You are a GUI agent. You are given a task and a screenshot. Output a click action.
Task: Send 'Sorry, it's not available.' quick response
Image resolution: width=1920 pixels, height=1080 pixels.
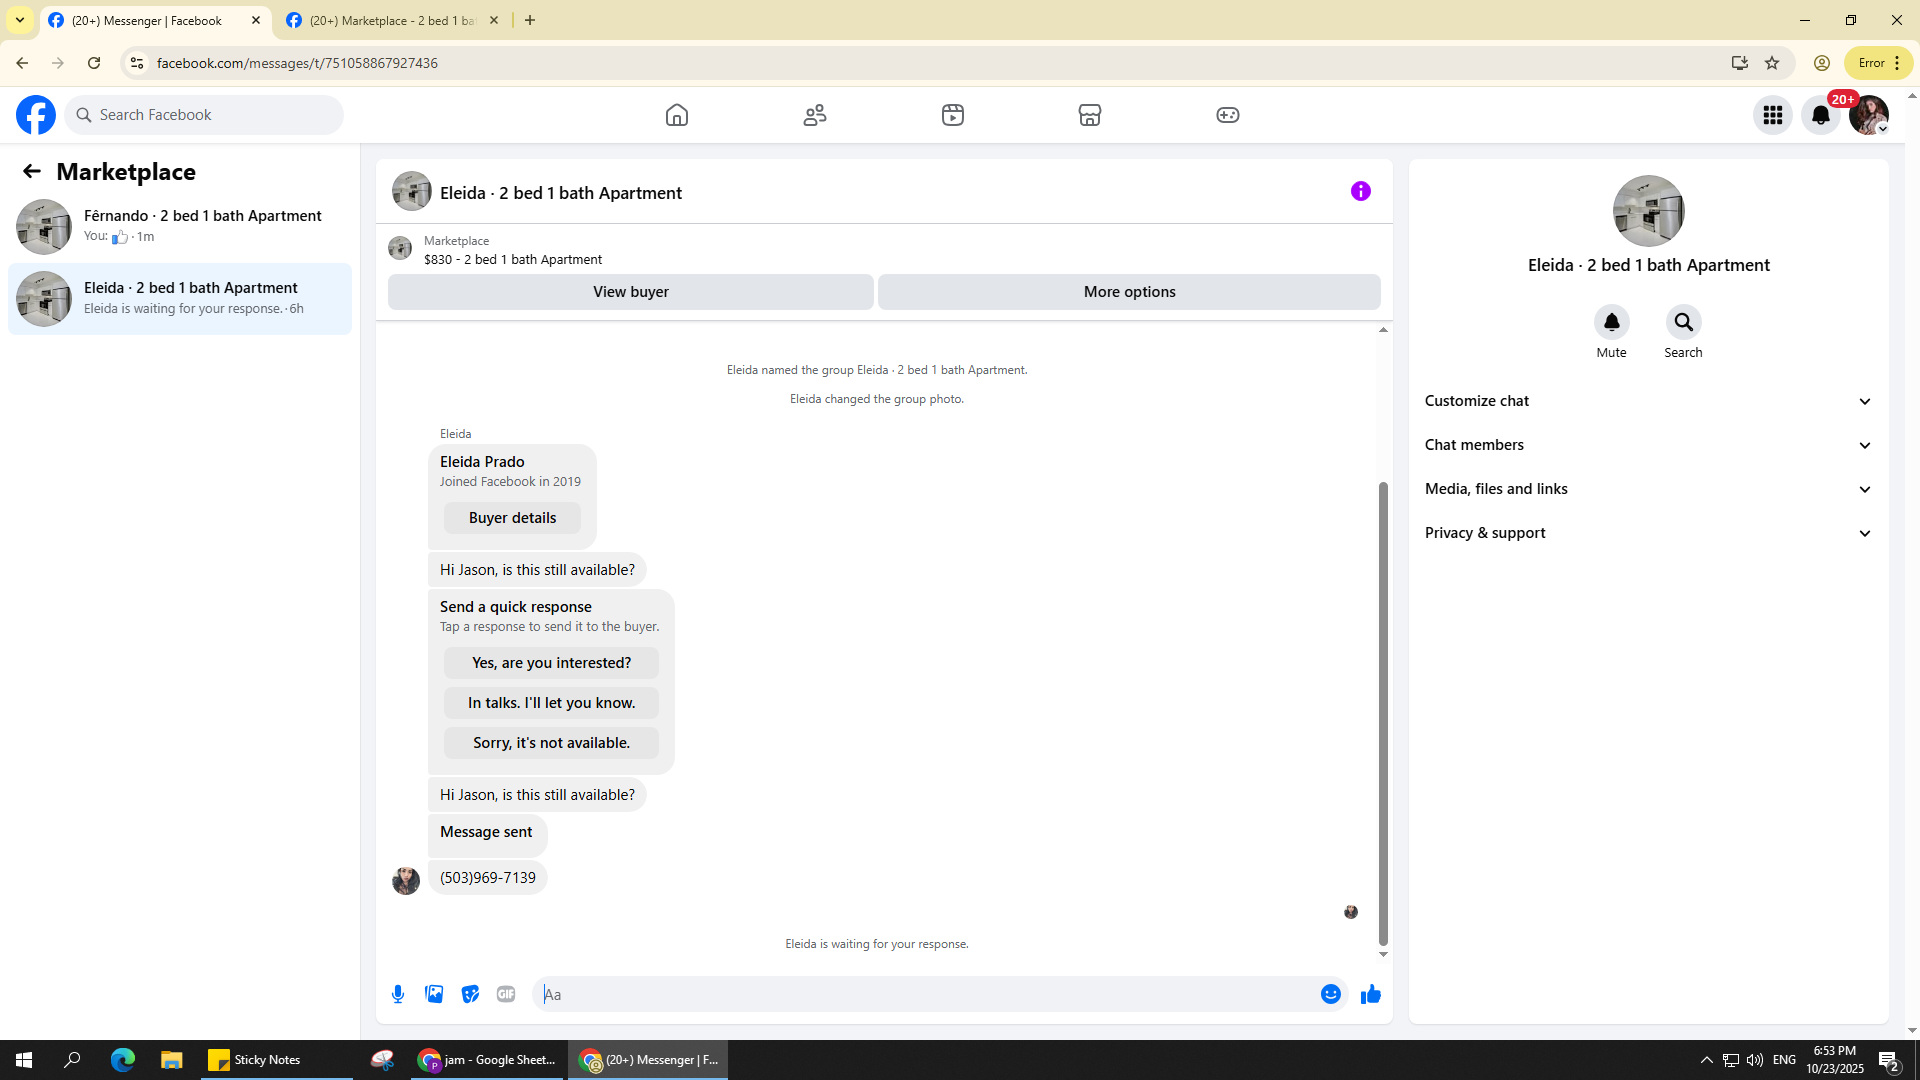551,743
